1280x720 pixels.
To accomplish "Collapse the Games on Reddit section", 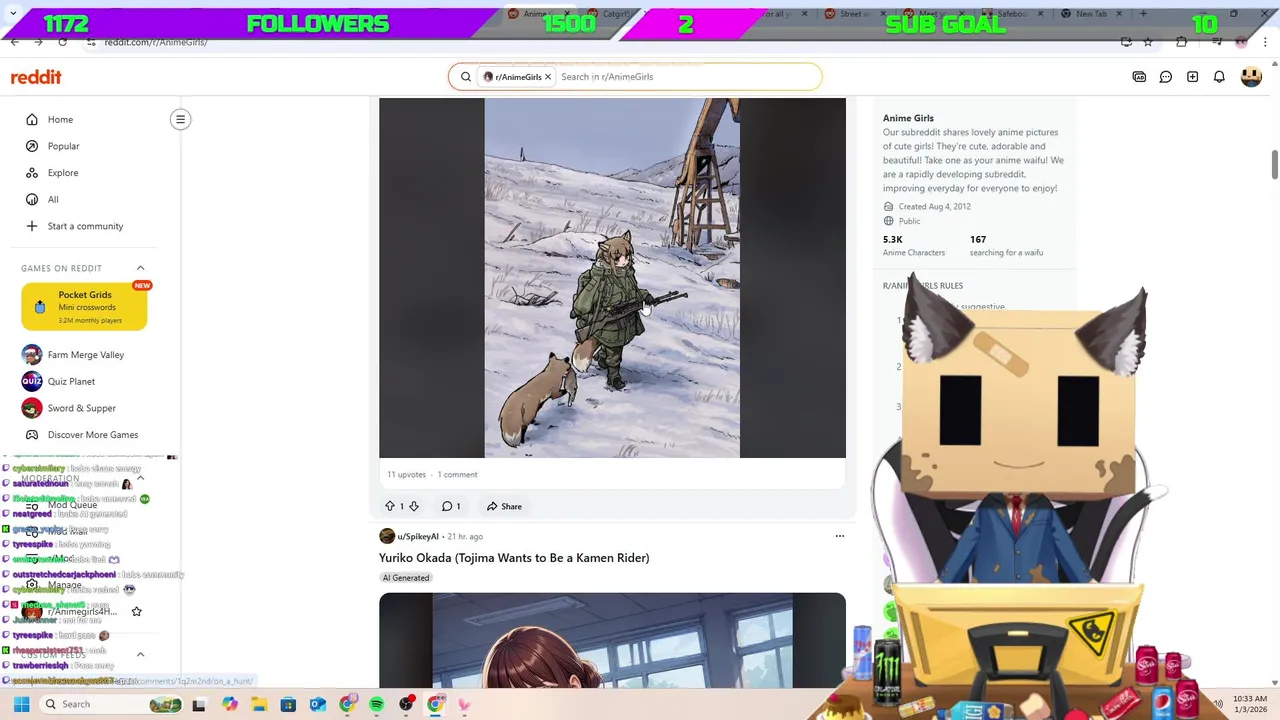I will click(x=140, y=268).
